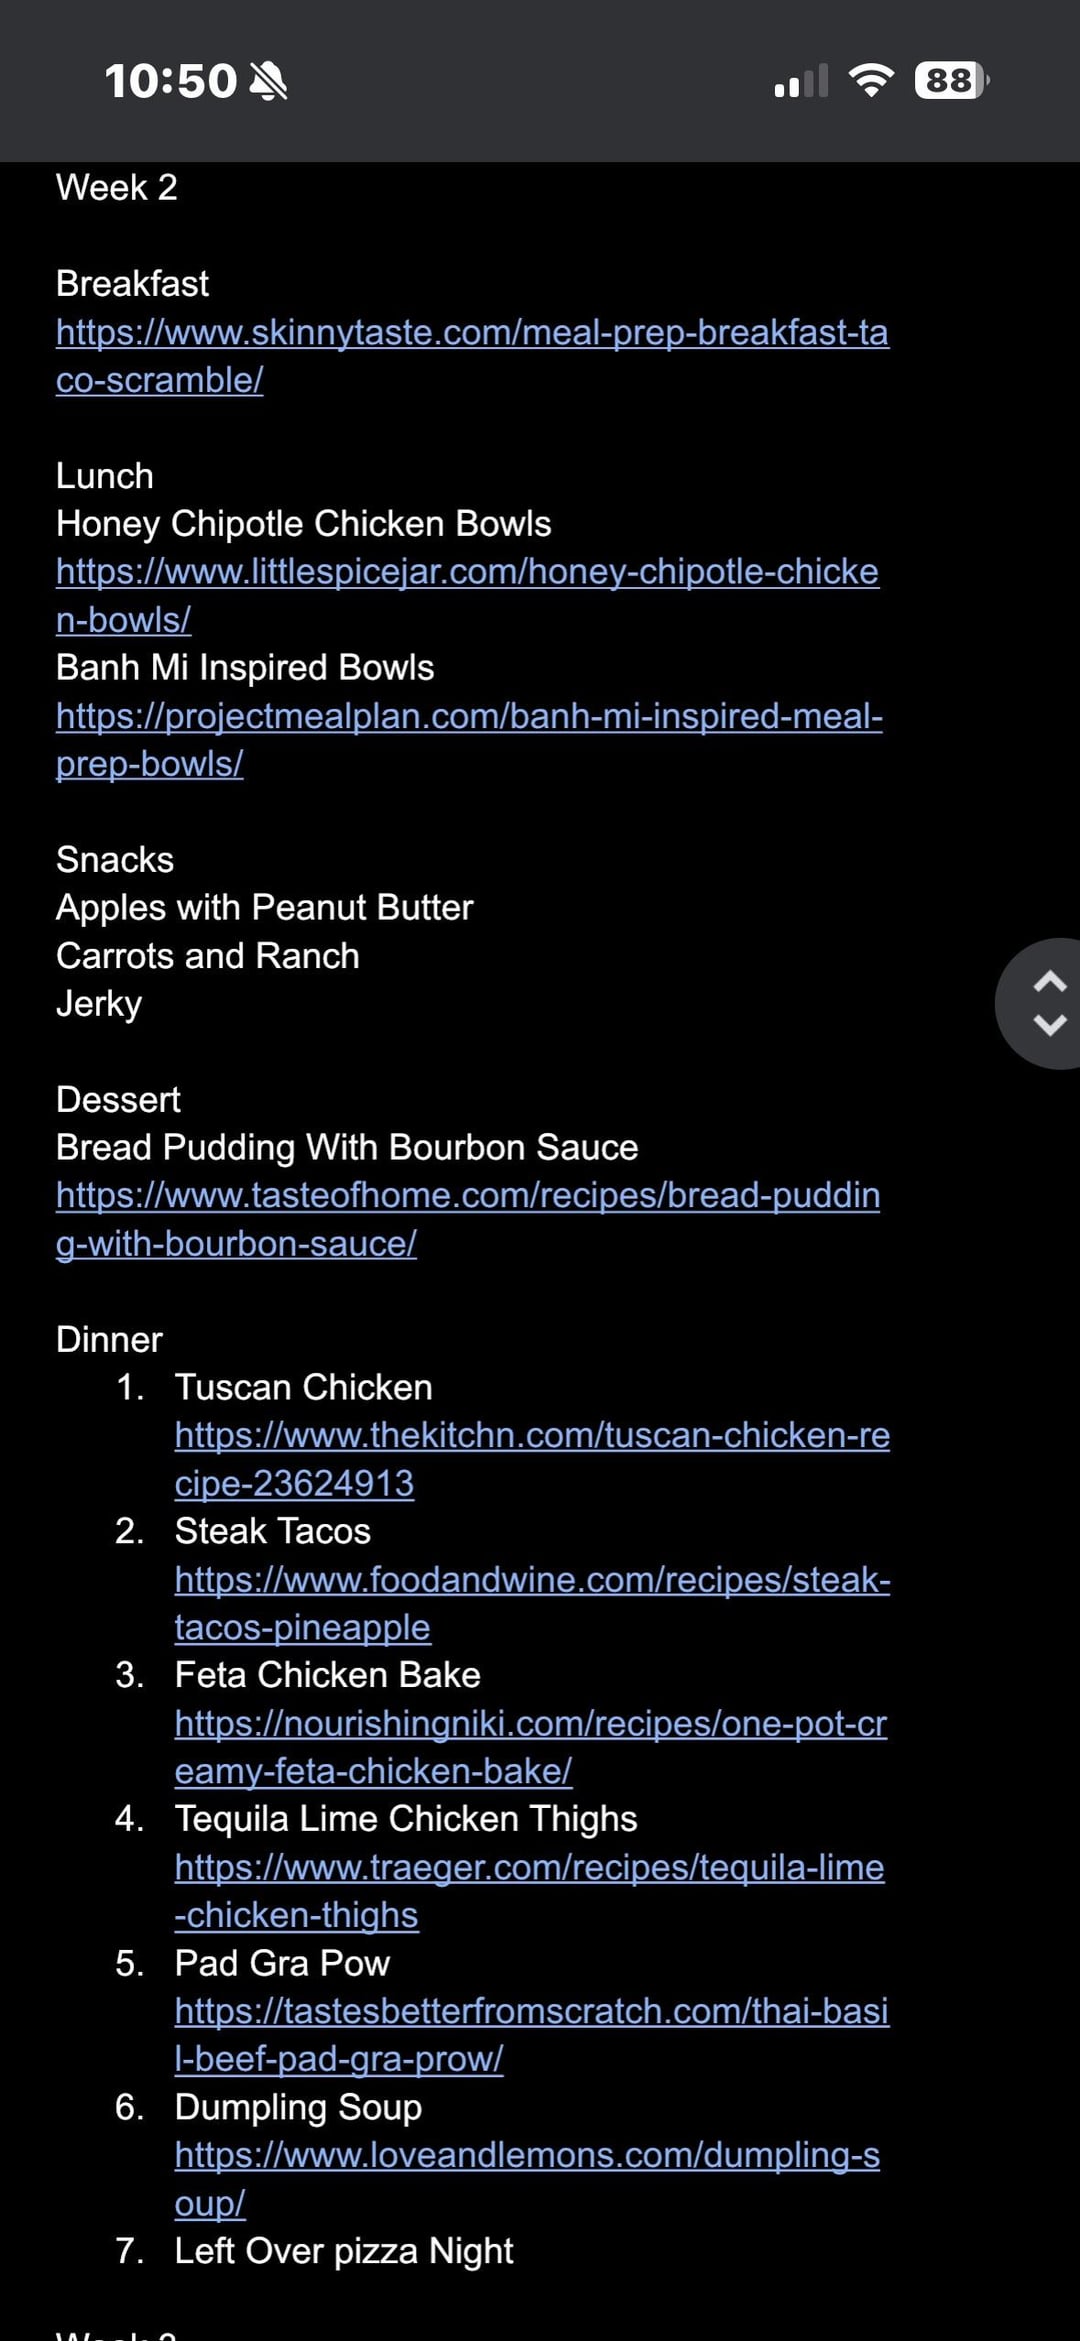The image size is (1080, 2341).
Task: Open the foodandwine steak tacos link
Action: point(531,1580)
